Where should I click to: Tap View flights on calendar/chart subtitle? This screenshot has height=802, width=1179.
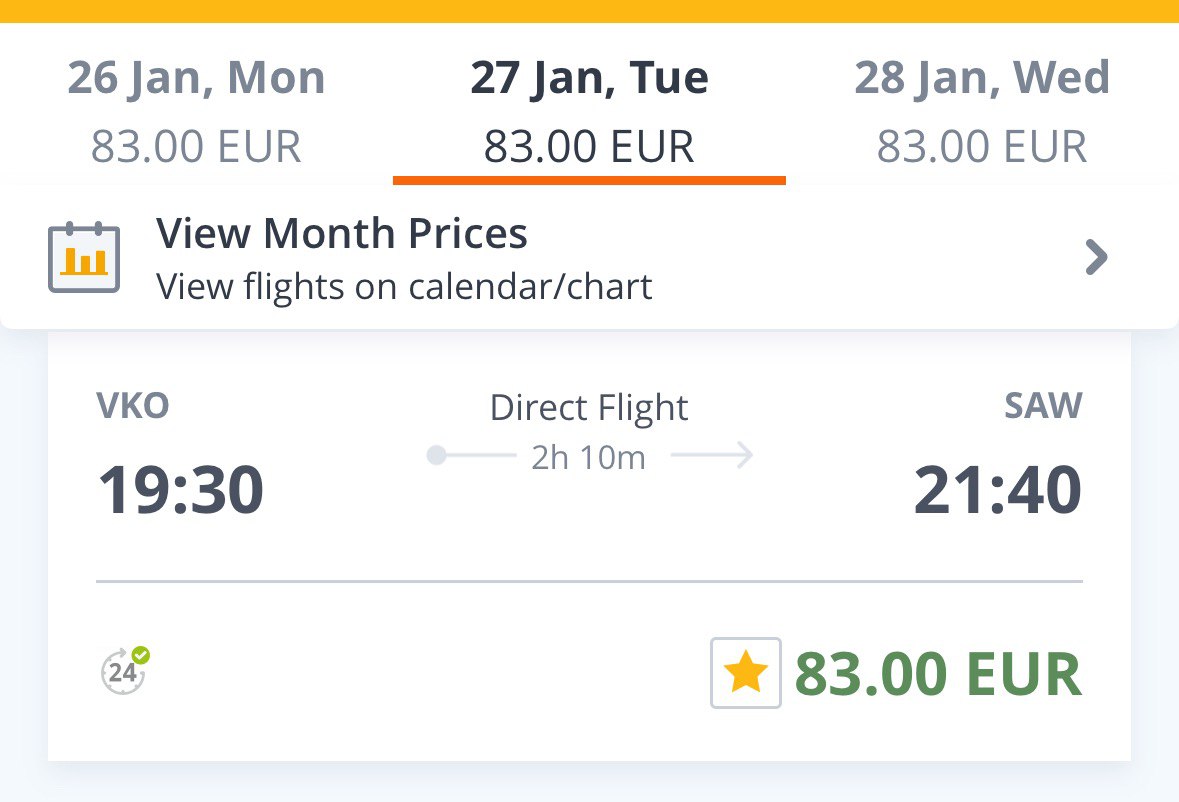[404, 286]
